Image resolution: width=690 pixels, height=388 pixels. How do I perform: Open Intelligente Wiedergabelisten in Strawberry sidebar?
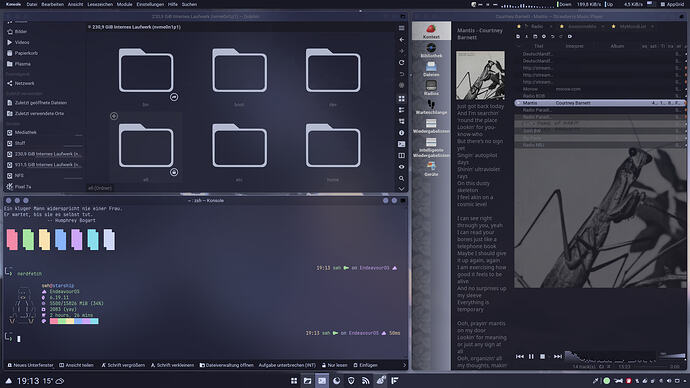click(x=431, y=147)
